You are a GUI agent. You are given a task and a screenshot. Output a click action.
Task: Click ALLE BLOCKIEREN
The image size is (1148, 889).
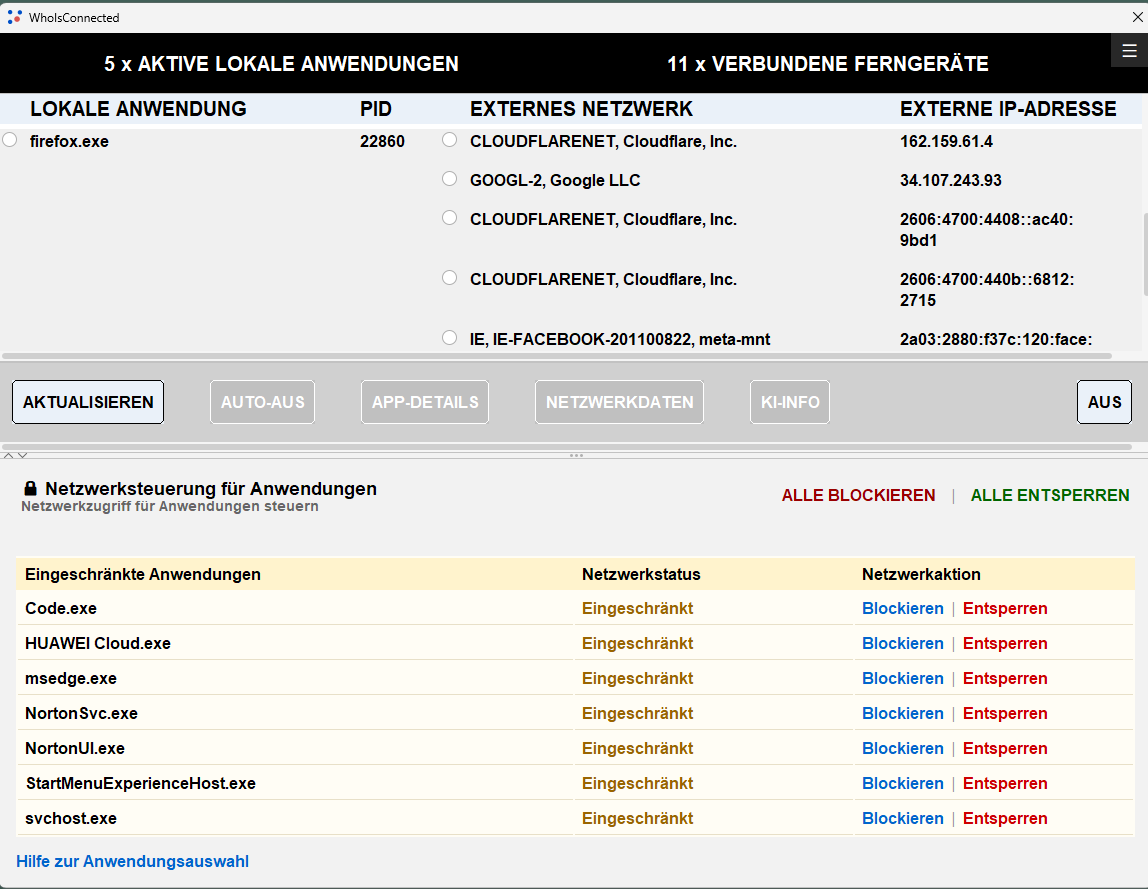(858, 496)
